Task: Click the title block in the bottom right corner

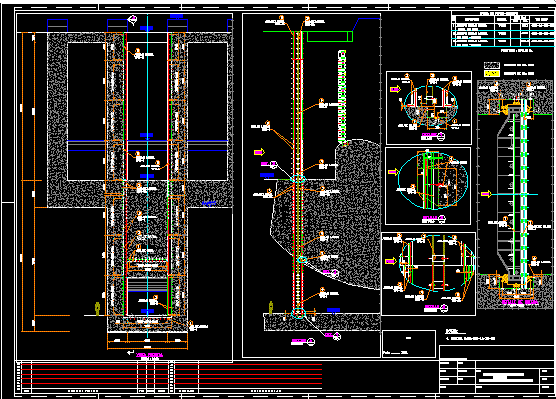Action: (x=496, y=370)
